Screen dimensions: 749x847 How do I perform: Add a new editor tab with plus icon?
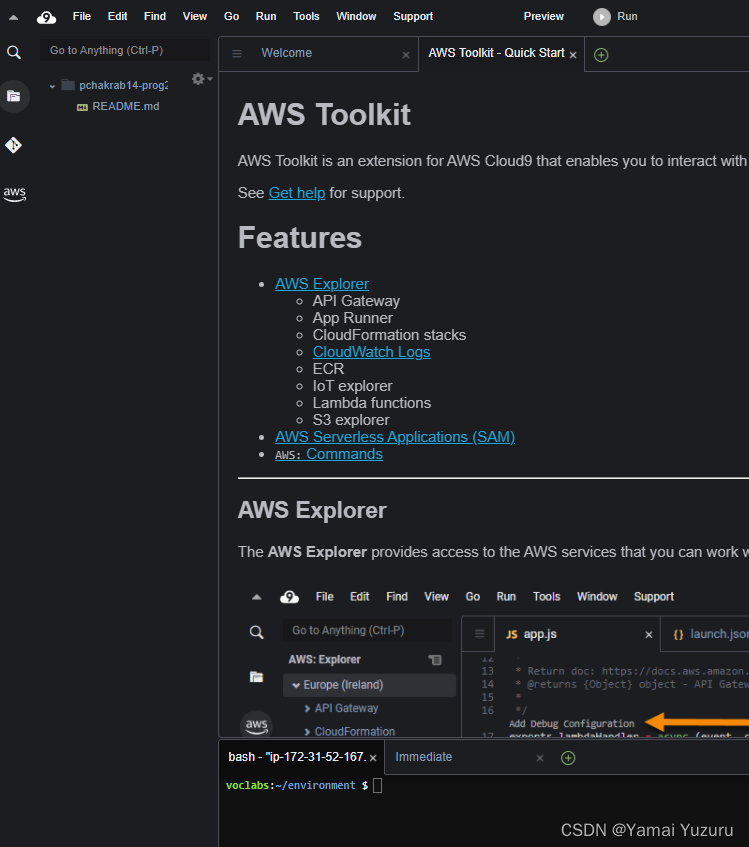[601, 55]
